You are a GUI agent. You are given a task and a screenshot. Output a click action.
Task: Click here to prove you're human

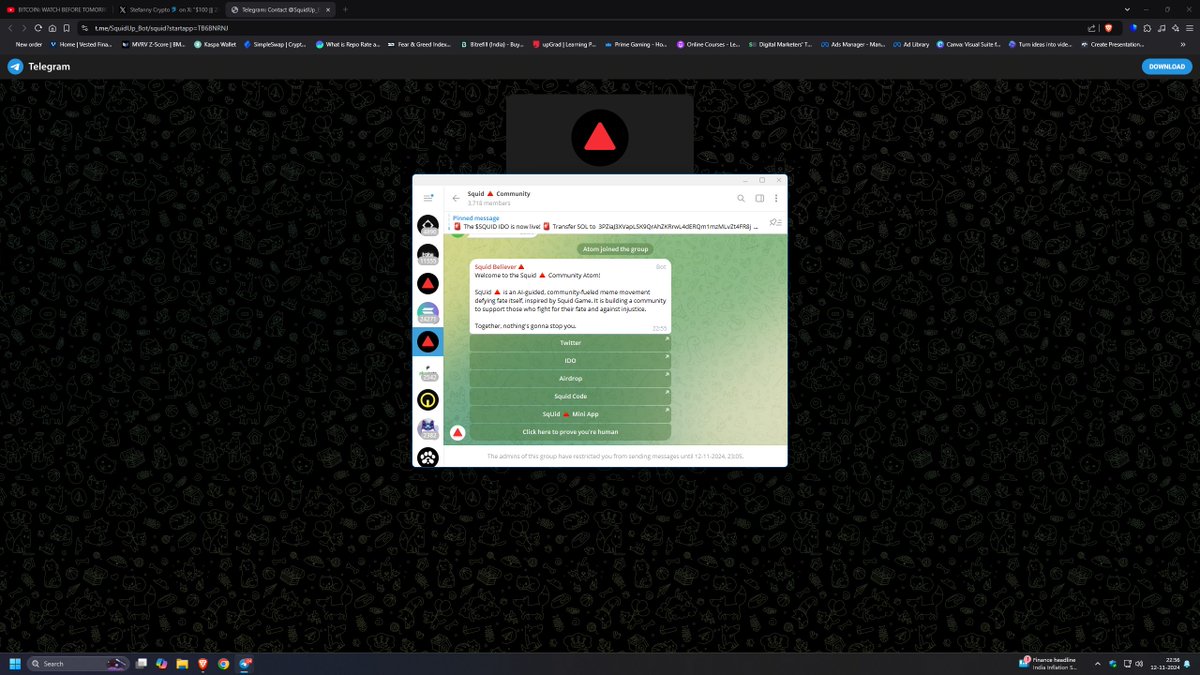[x=570, y=432]
